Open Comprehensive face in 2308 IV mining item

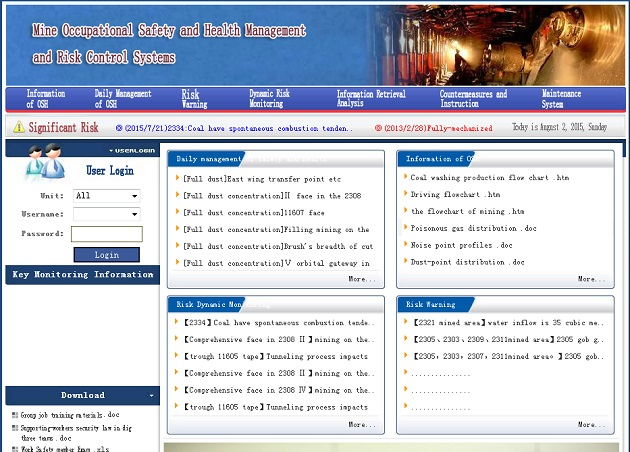(x=279, y=390)
